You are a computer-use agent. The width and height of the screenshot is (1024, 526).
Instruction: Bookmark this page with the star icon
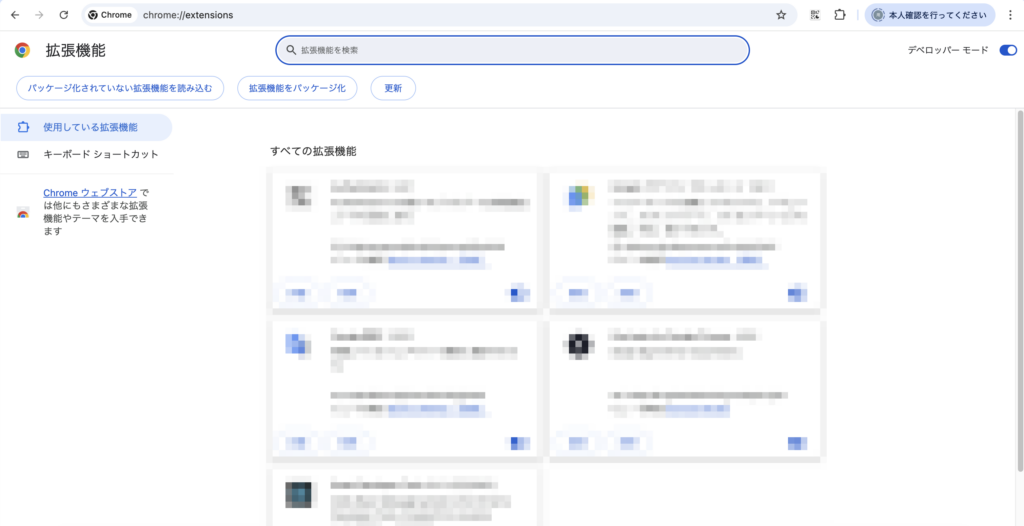[781, 15]
